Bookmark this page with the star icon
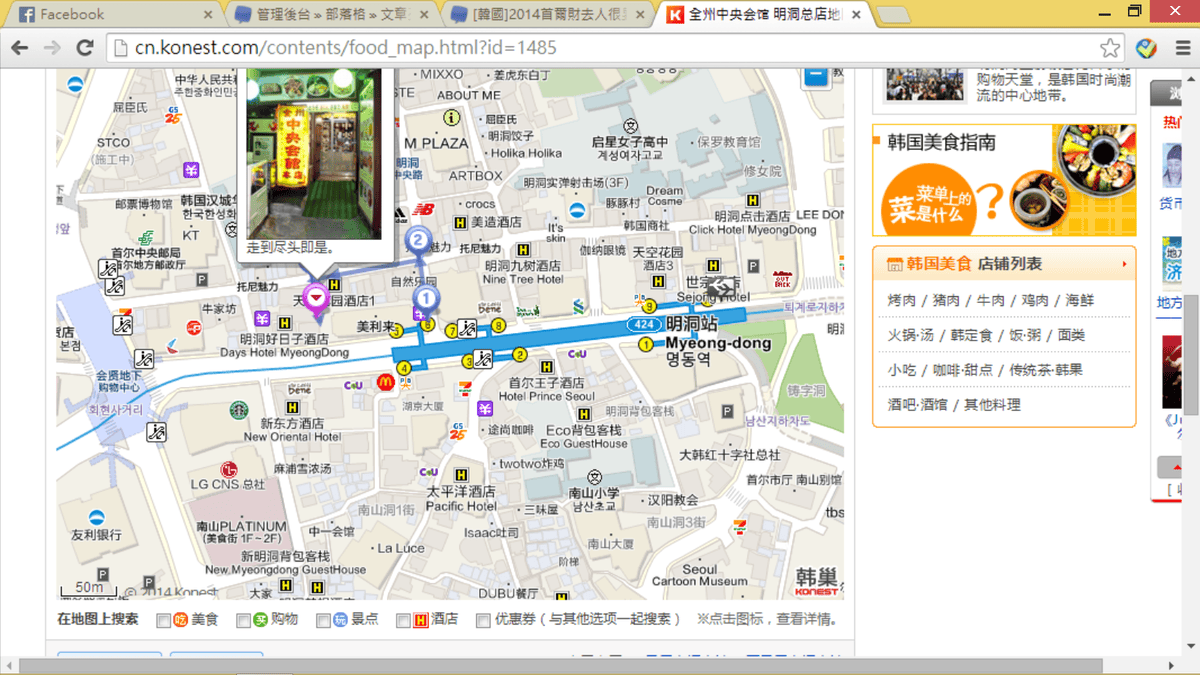The image size is (1200, 675). [x=1109, y=48]
